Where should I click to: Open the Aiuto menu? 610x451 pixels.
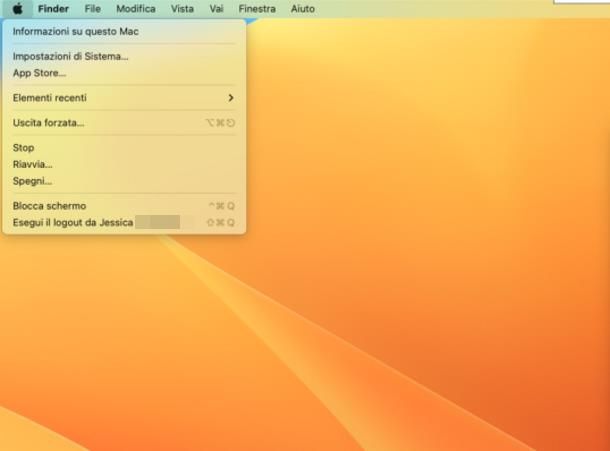303,9
